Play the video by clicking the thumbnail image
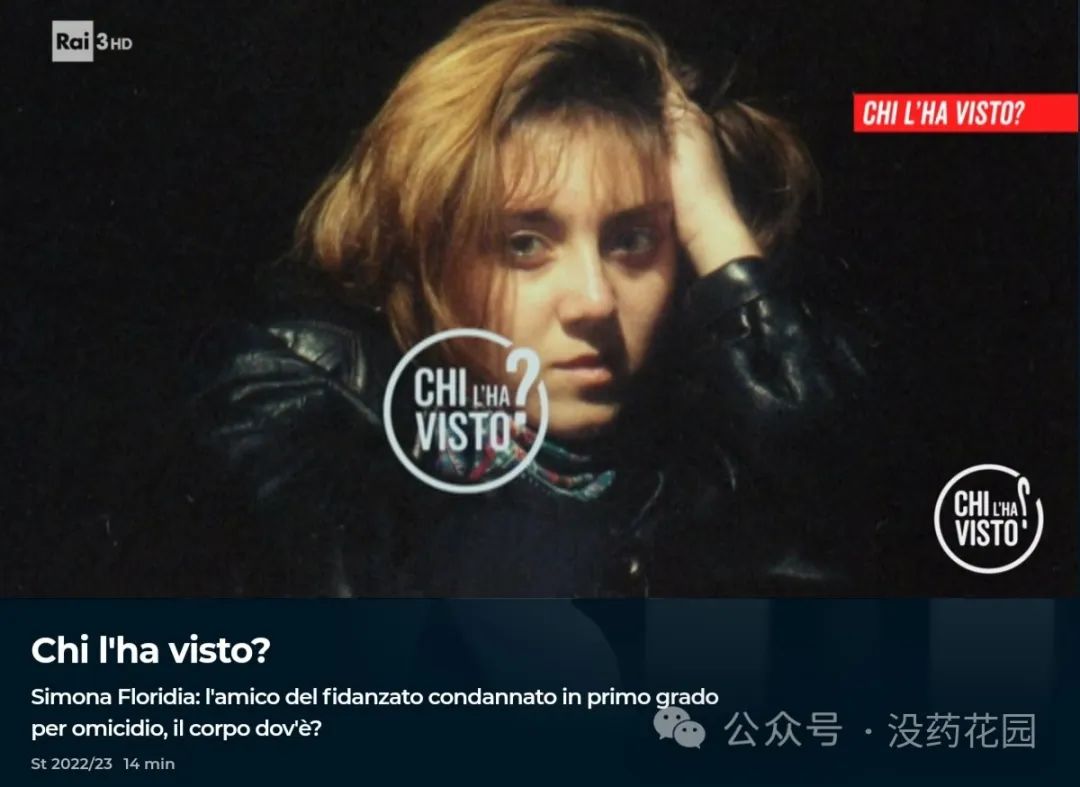 [x=540, y=299]
